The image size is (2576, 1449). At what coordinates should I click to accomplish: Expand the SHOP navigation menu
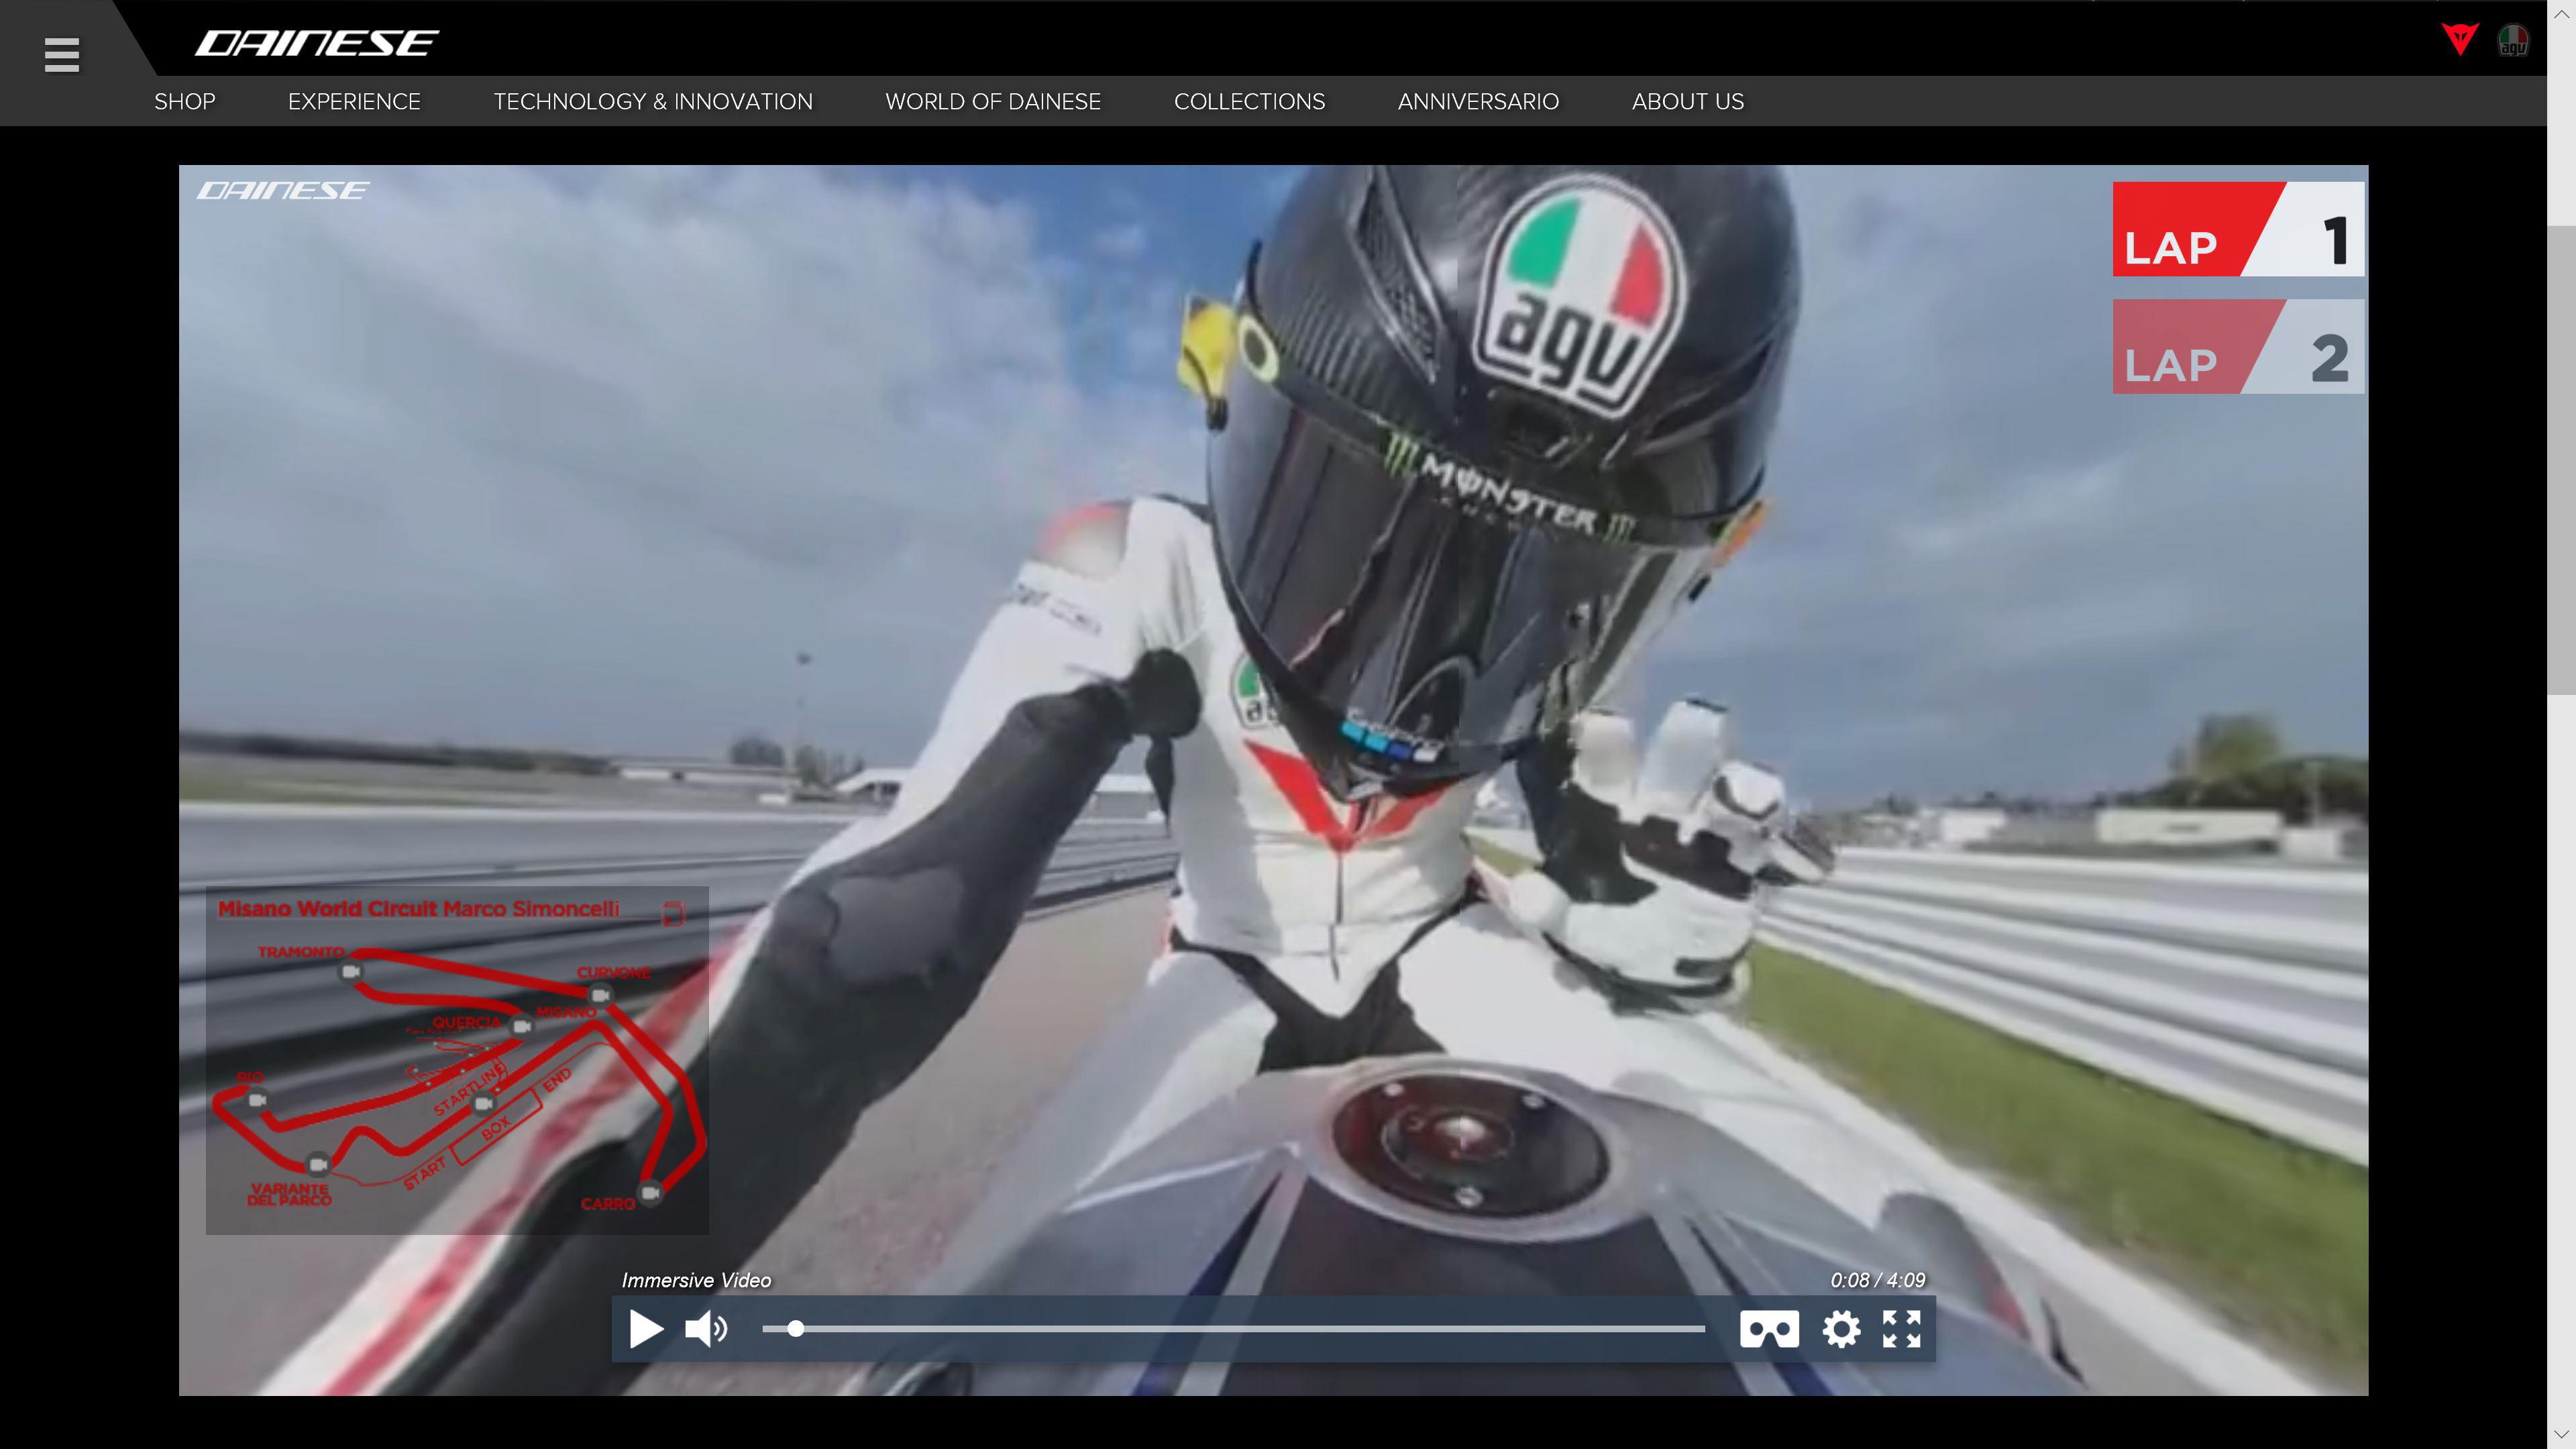pyautogui.click(x=184, y=101)
